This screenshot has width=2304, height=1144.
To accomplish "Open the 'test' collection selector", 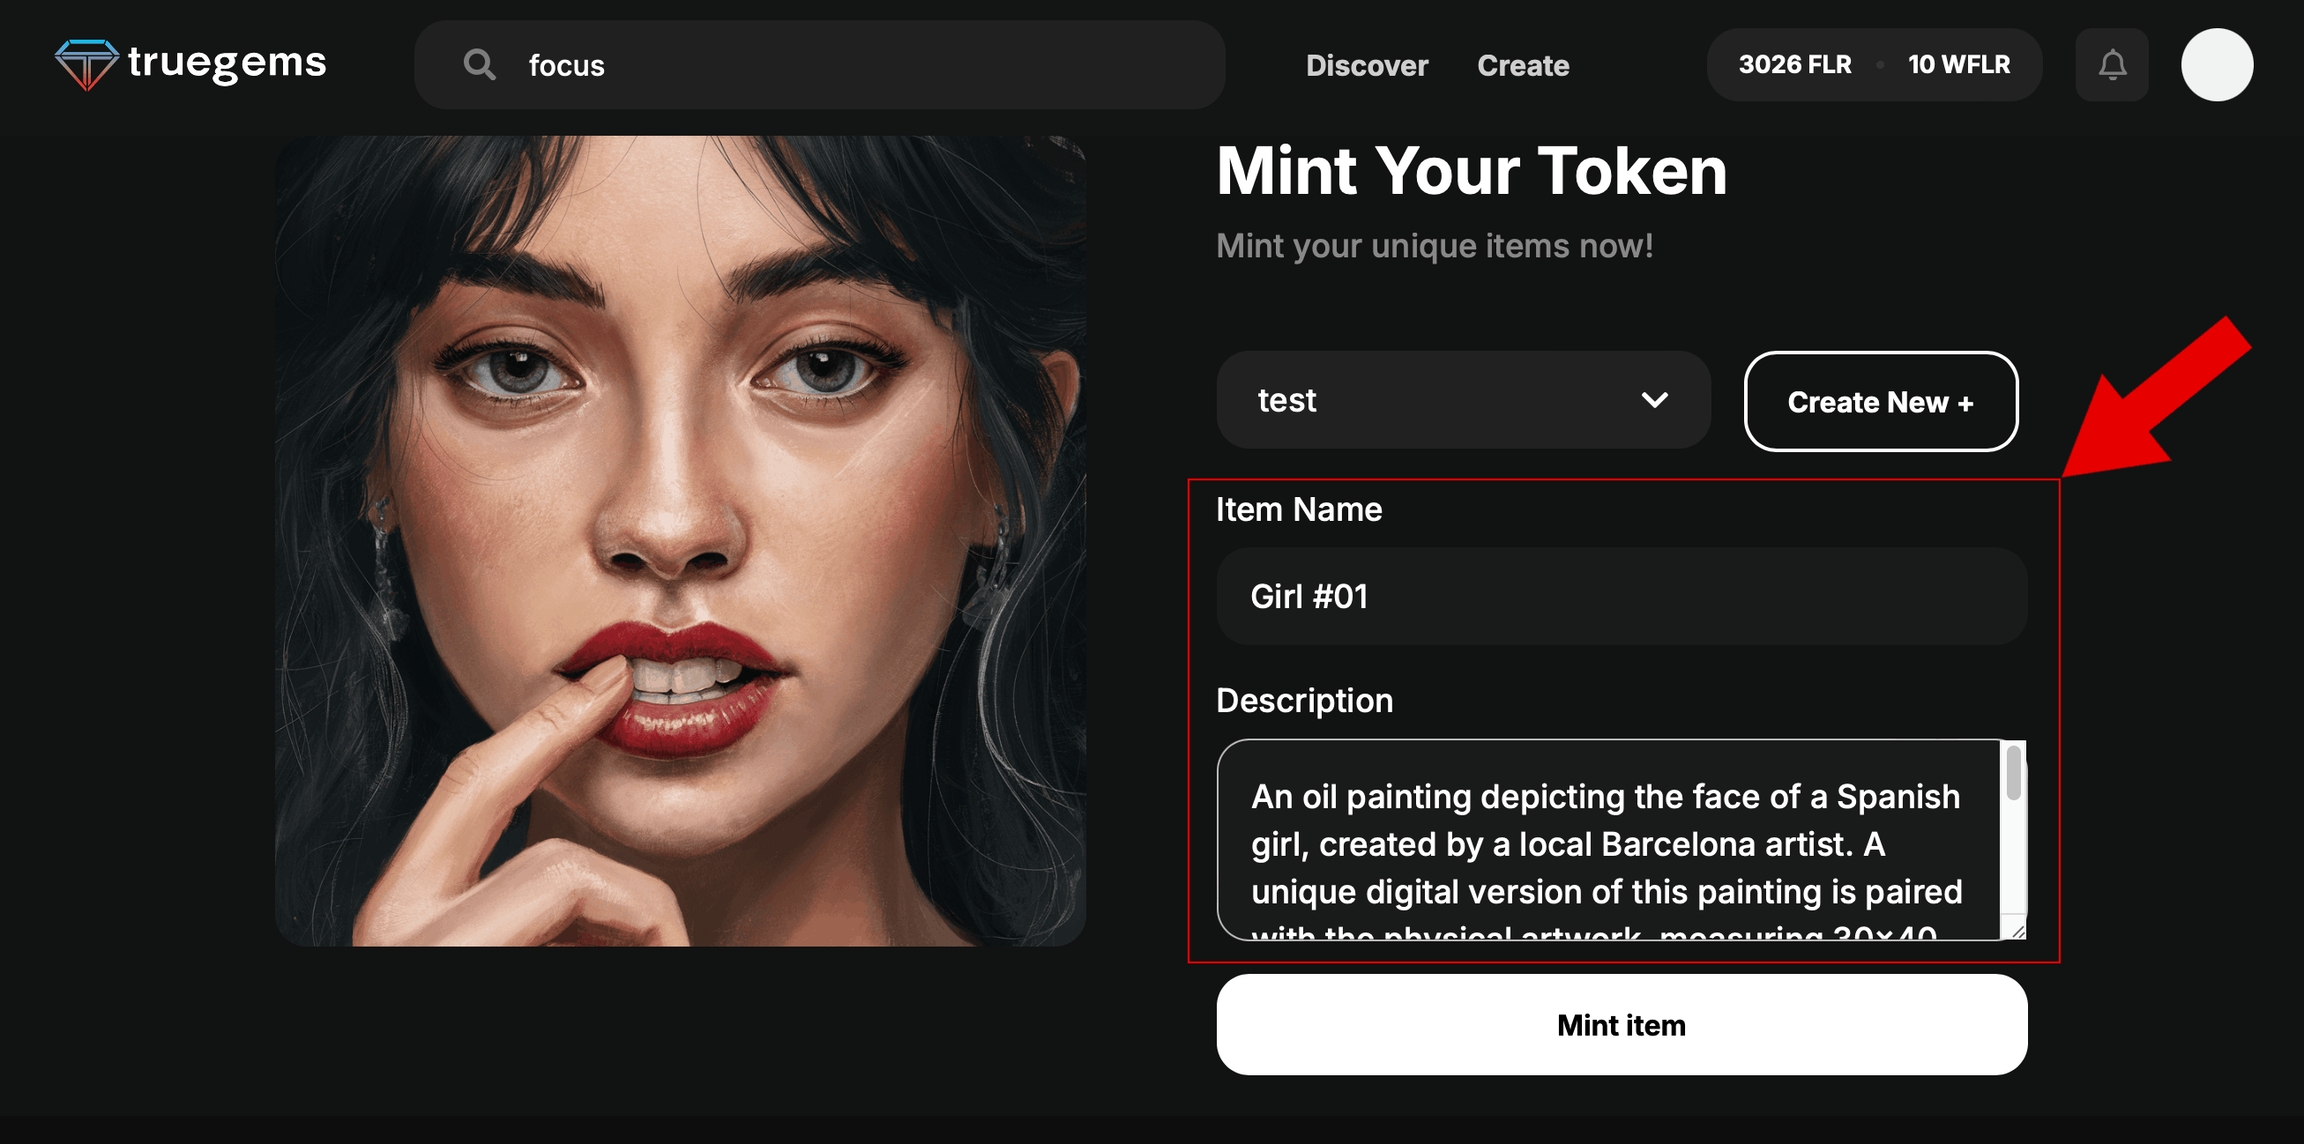I will click(x=1440, y=400).
